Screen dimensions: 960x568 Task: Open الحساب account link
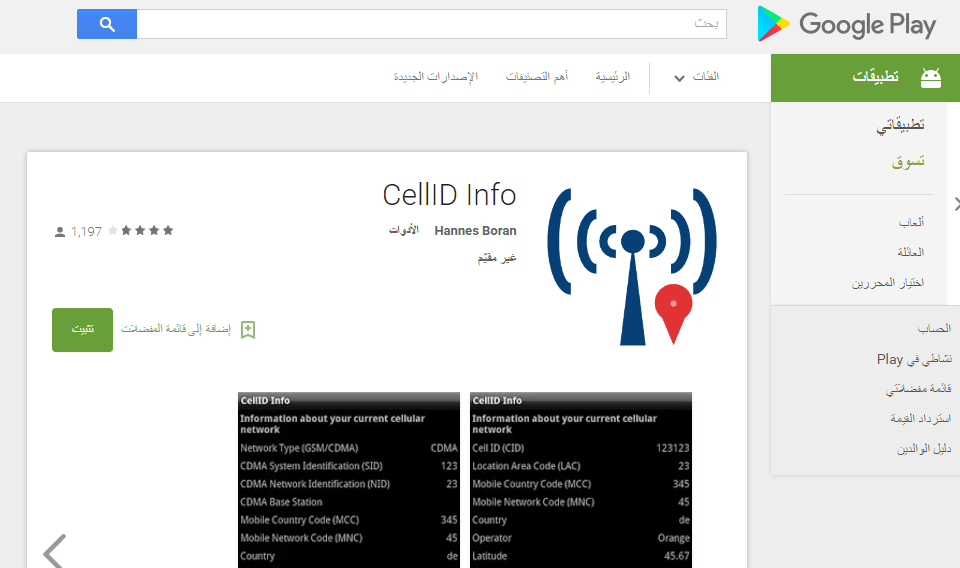934,329
